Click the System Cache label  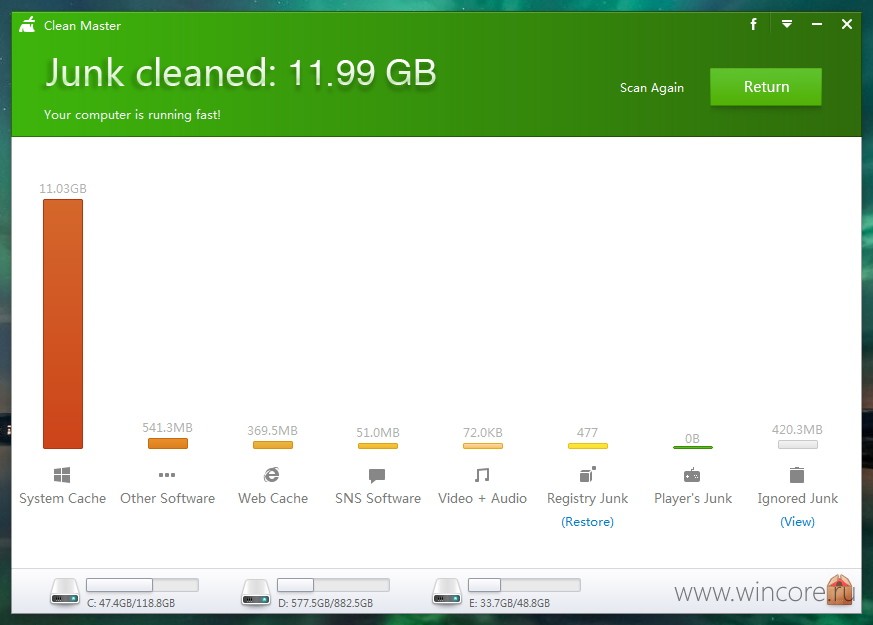point(62,498)
